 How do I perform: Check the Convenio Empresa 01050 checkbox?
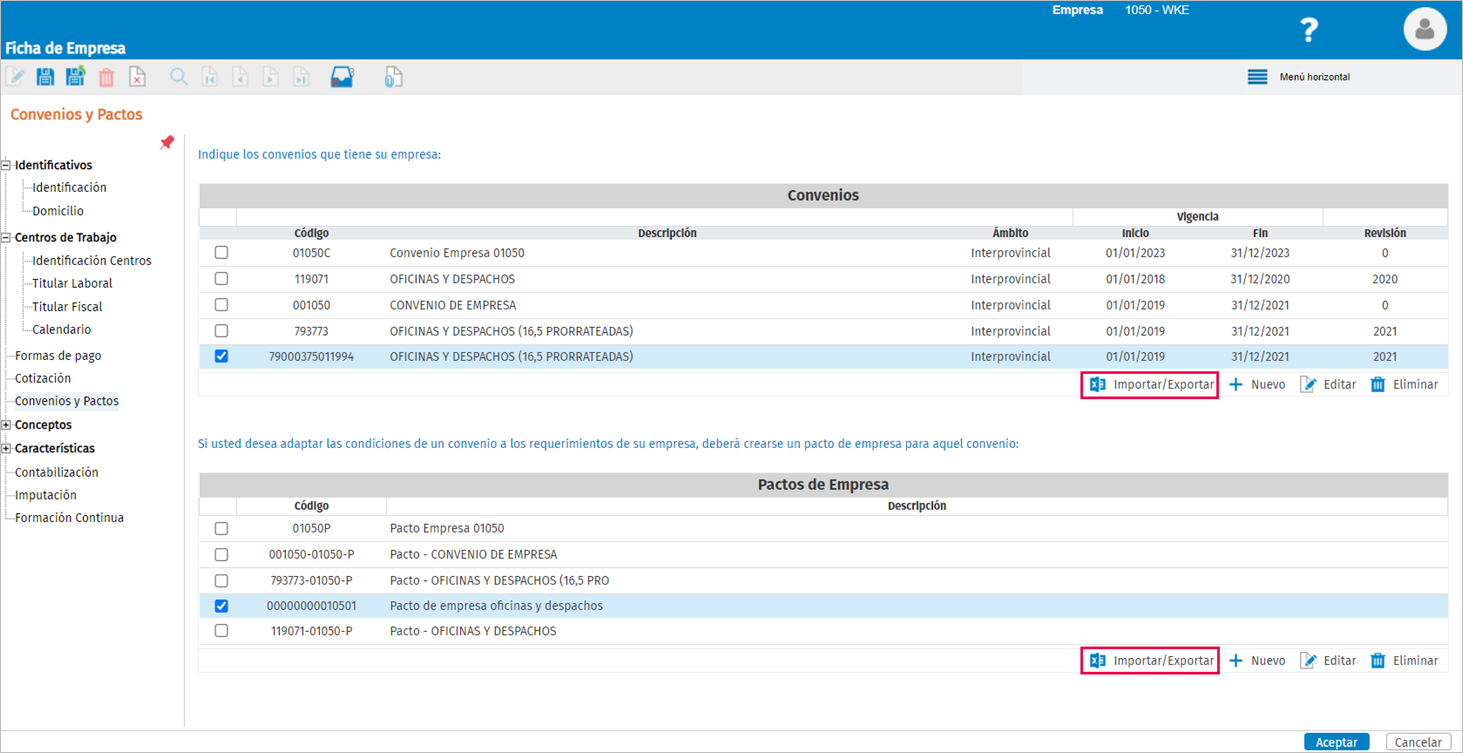tap(221, 253)
